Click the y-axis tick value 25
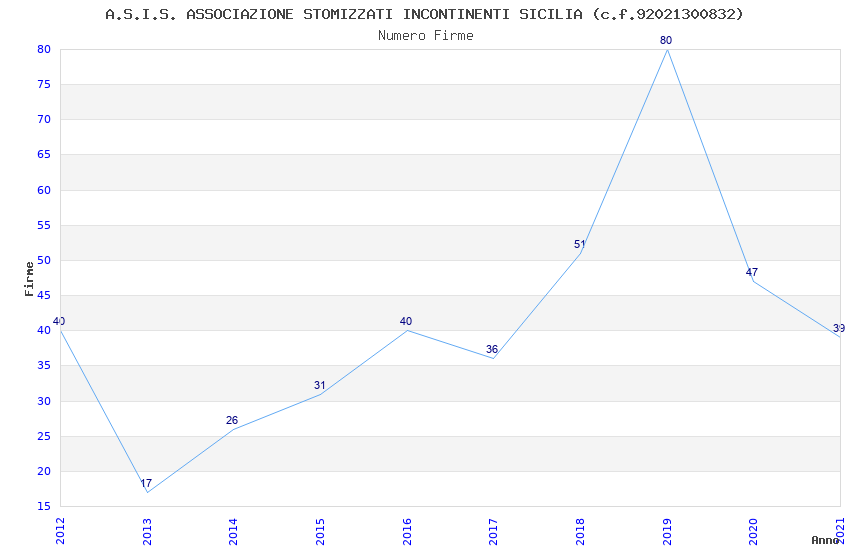850x550 pixels. coord(44,437)
